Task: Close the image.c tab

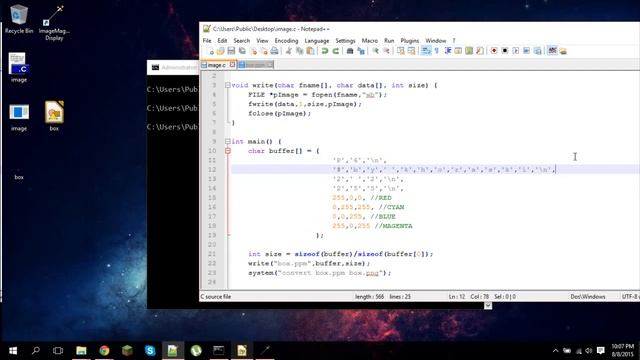Action: [232, 64]
